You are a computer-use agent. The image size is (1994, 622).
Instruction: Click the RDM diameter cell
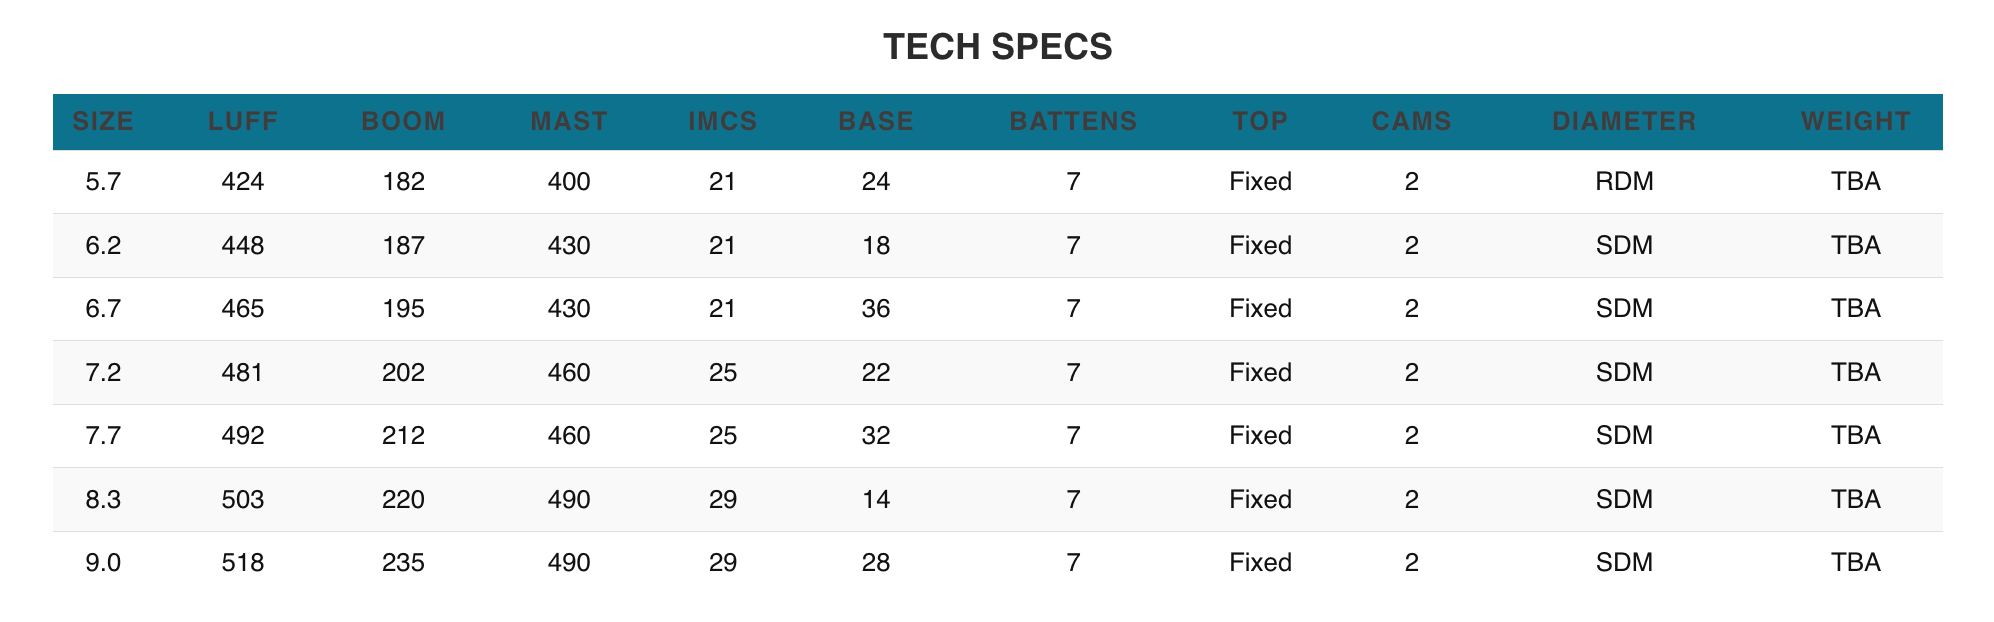point(1624,182)
